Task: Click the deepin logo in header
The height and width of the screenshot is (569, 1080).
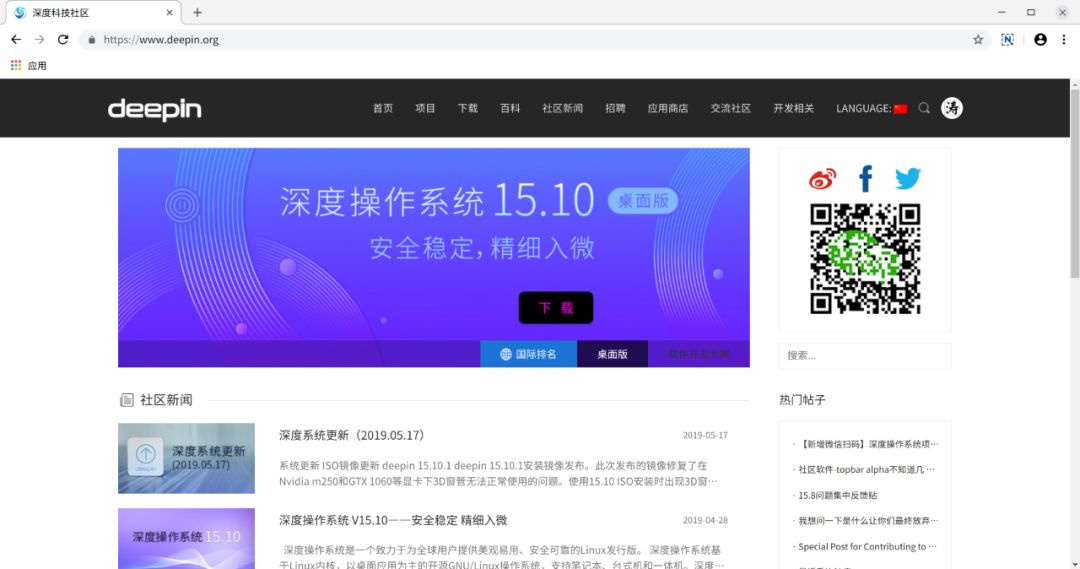Action: click(x=155, y=109)
